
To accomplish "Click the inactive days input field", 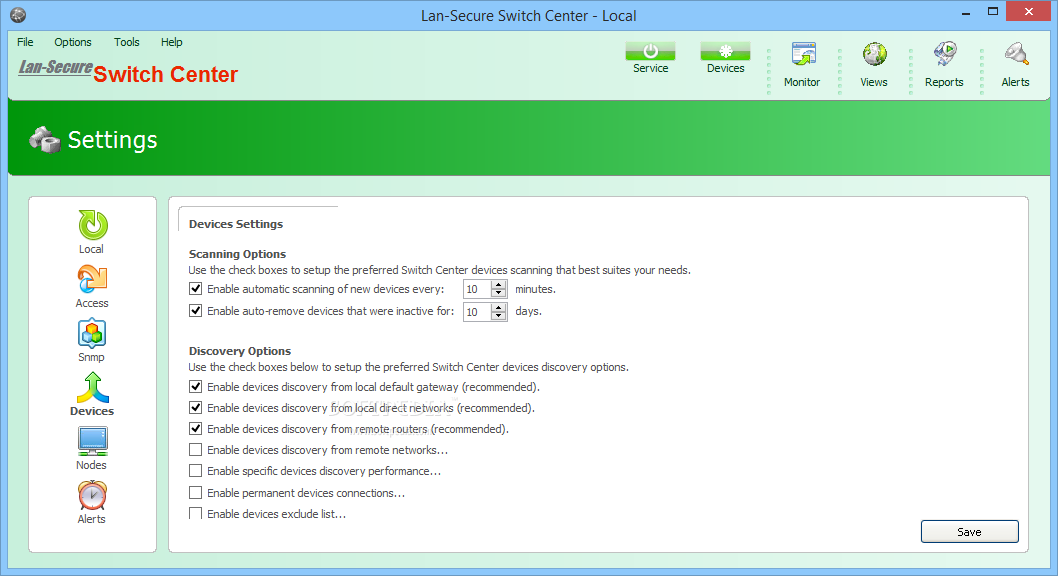I will tap(478, 312).
